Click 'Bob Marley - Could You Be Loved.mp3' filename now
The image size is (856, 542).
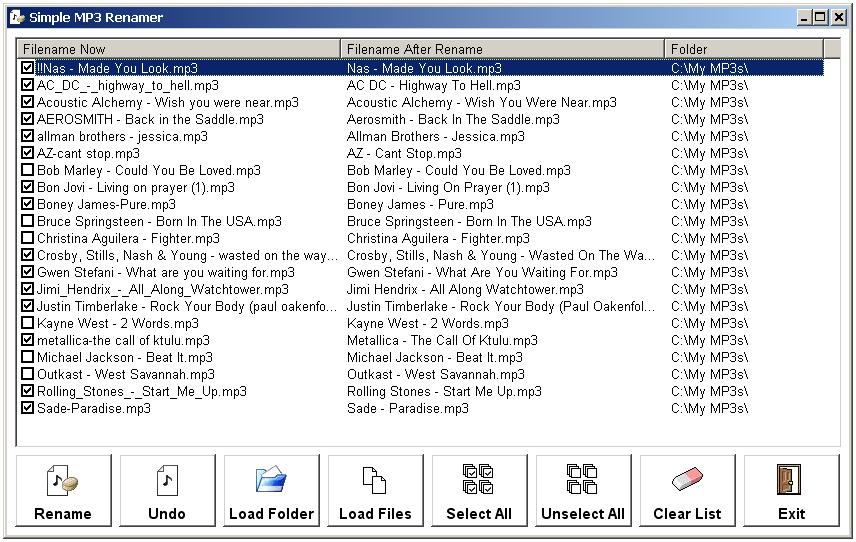(148, 170)
